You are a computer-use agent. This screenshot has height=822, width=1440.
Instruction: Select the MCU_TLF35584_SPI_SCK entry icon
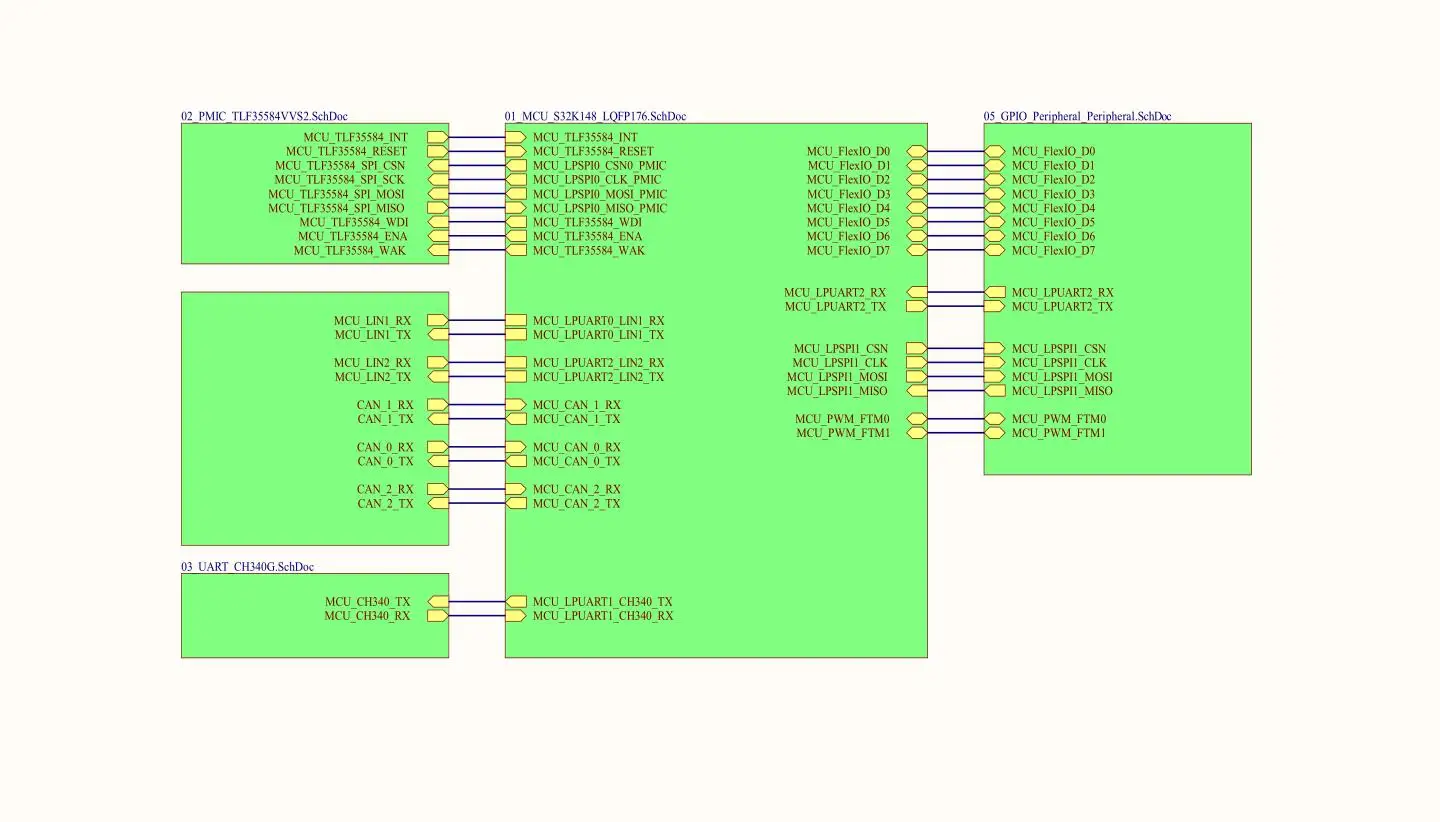click(438, 180)
